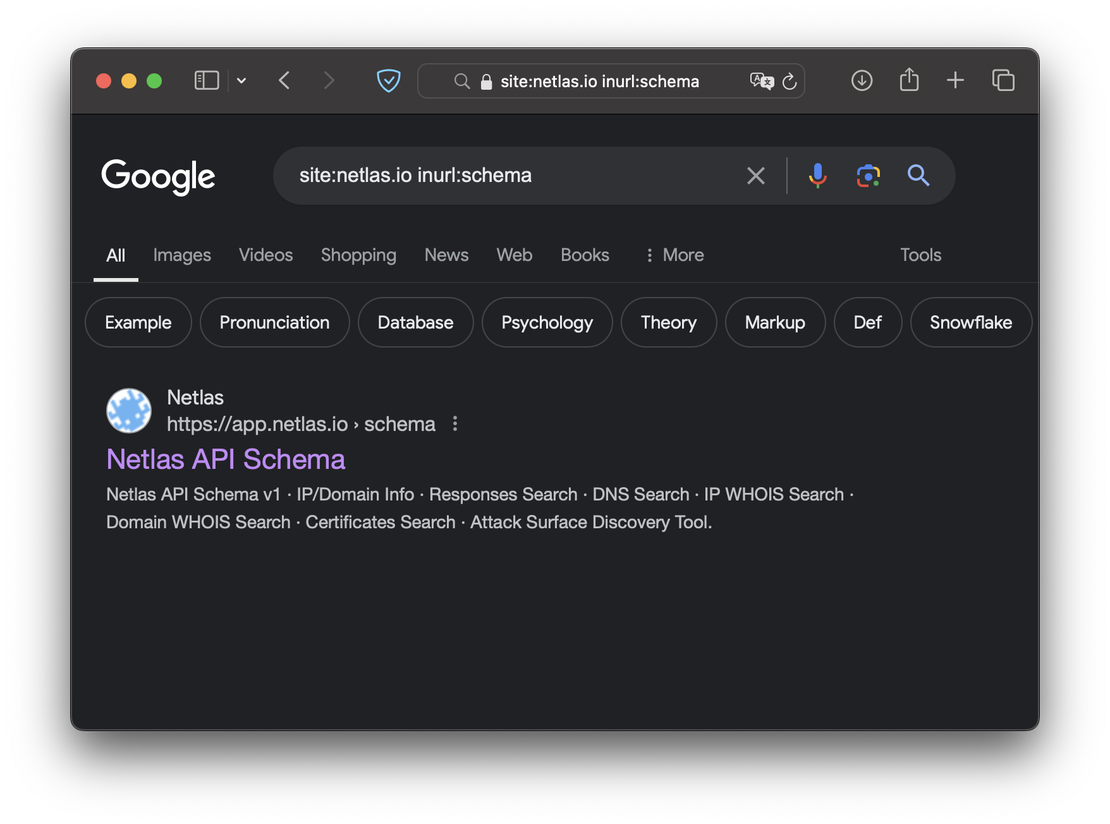Click the magnifying glass to search
The width and height of the screenshot is (1110, 824).
918,175
